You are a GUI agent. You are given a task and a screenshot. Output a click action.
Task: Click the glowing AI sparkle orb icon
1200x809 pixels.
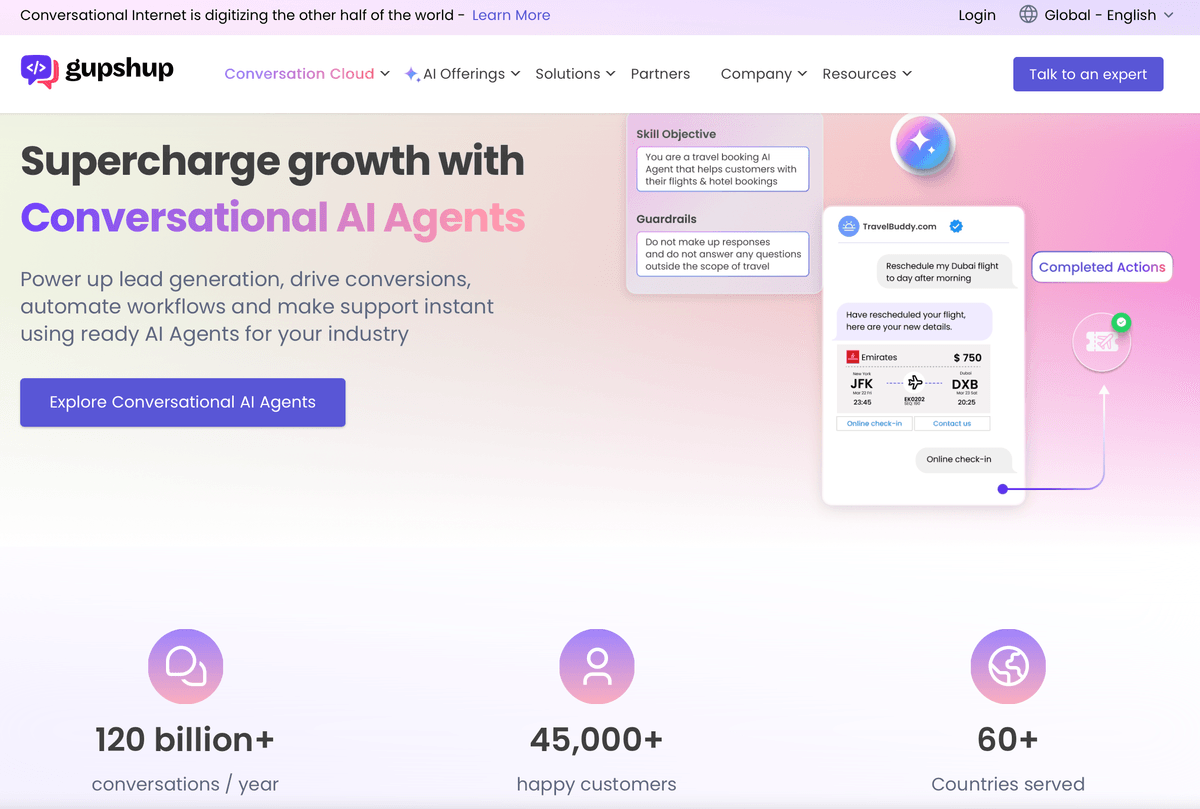pos(923,146)
